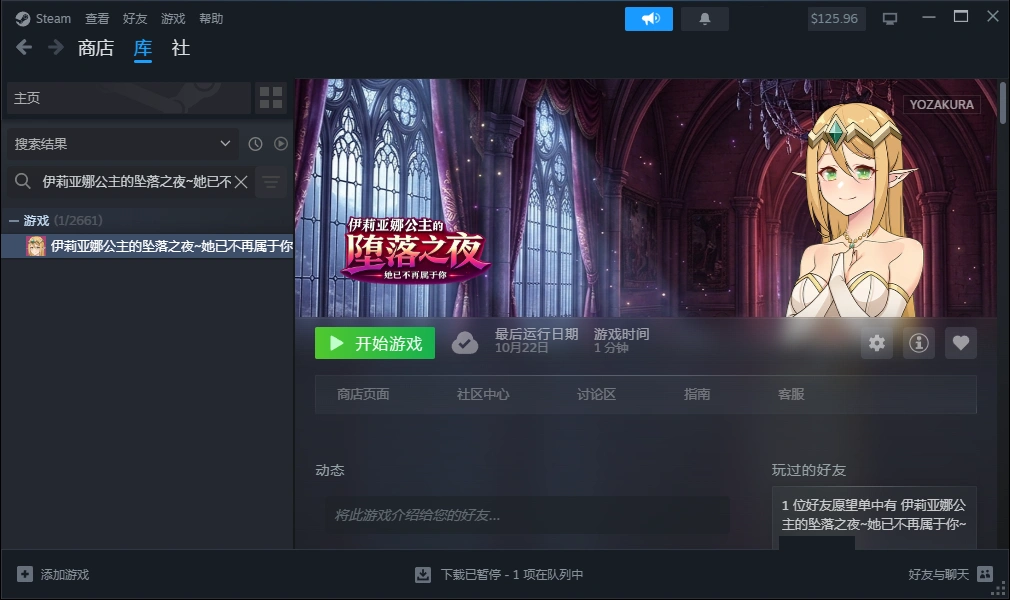Open the 讨论区 link
The image size is (1010, 600).
coord(596,394)
